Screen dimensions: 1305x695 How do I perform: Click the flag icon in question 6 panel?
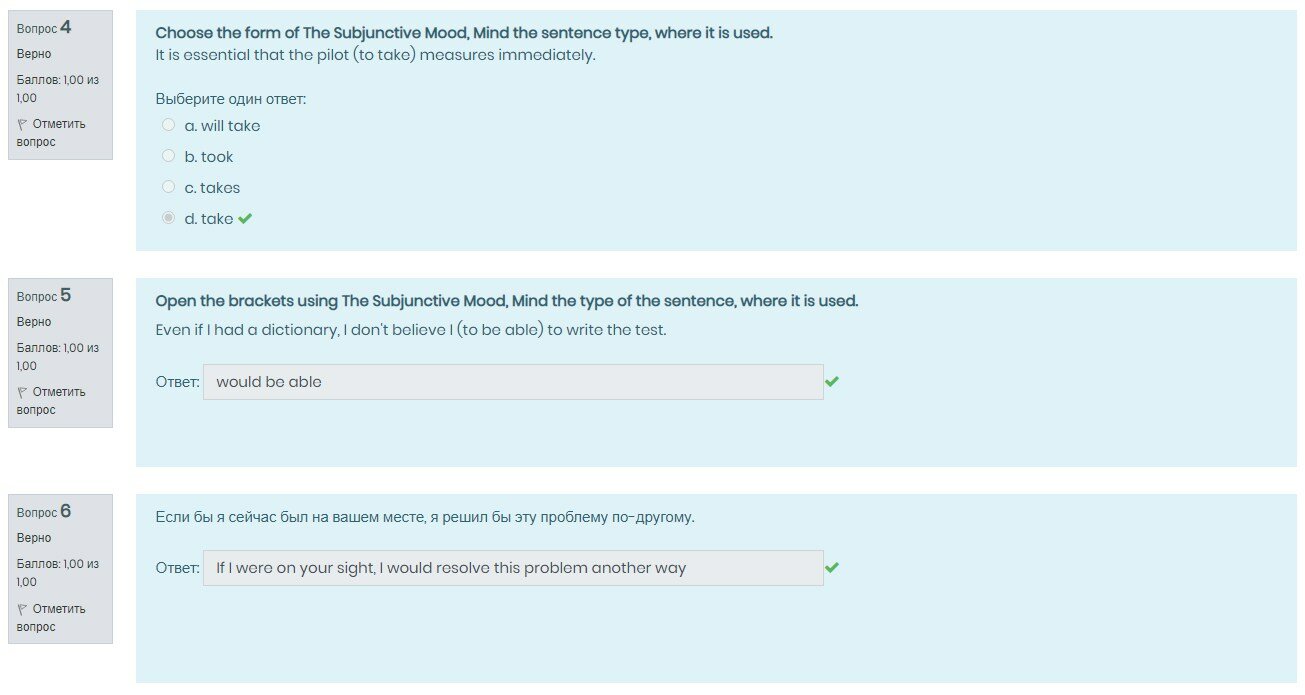coord(22,609)
